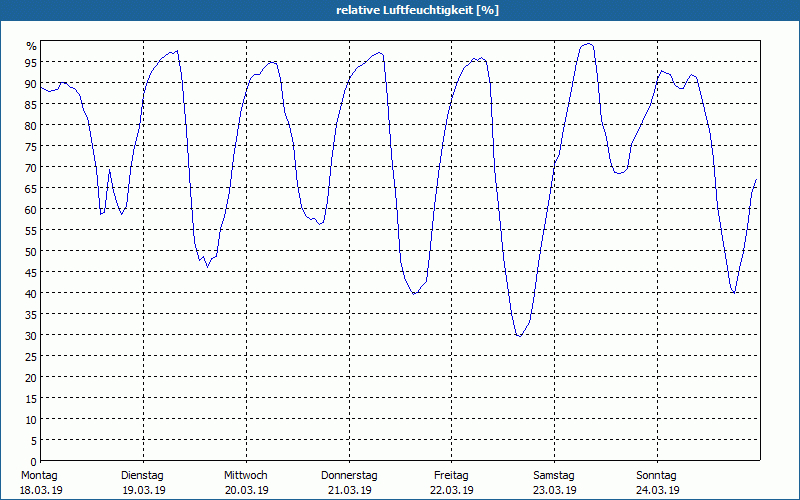Click the 0 value on the y-axis

(34, 461)
